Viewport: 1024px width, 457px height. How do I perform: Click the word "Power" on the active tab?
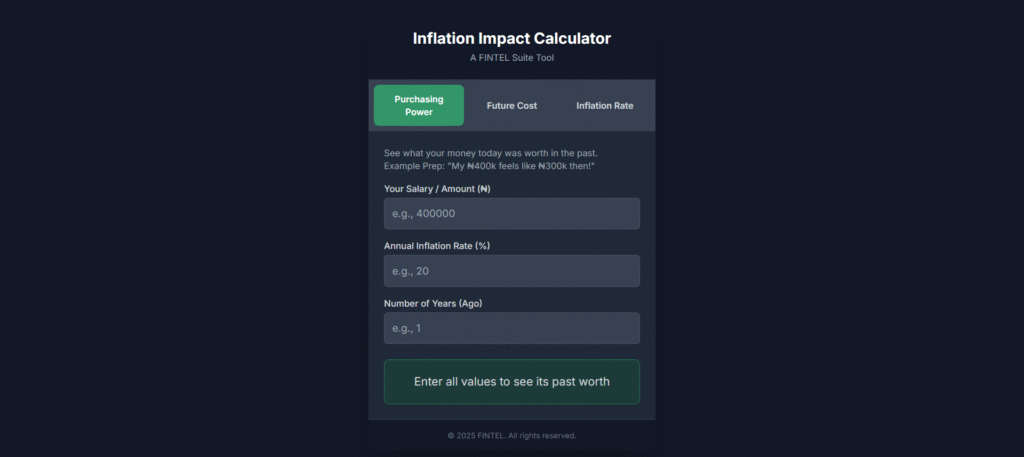(418, 112)
